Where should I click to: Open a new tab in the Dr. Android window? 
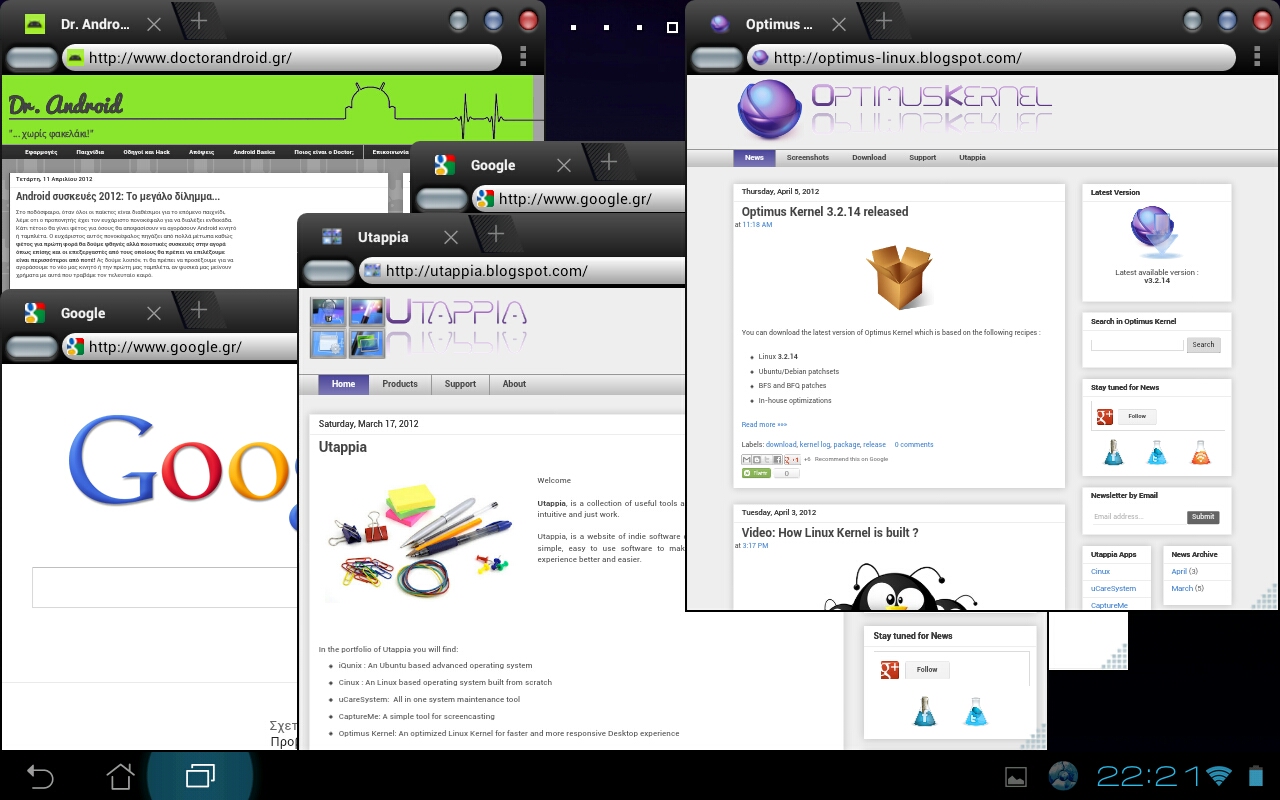[x=198, y=21]
